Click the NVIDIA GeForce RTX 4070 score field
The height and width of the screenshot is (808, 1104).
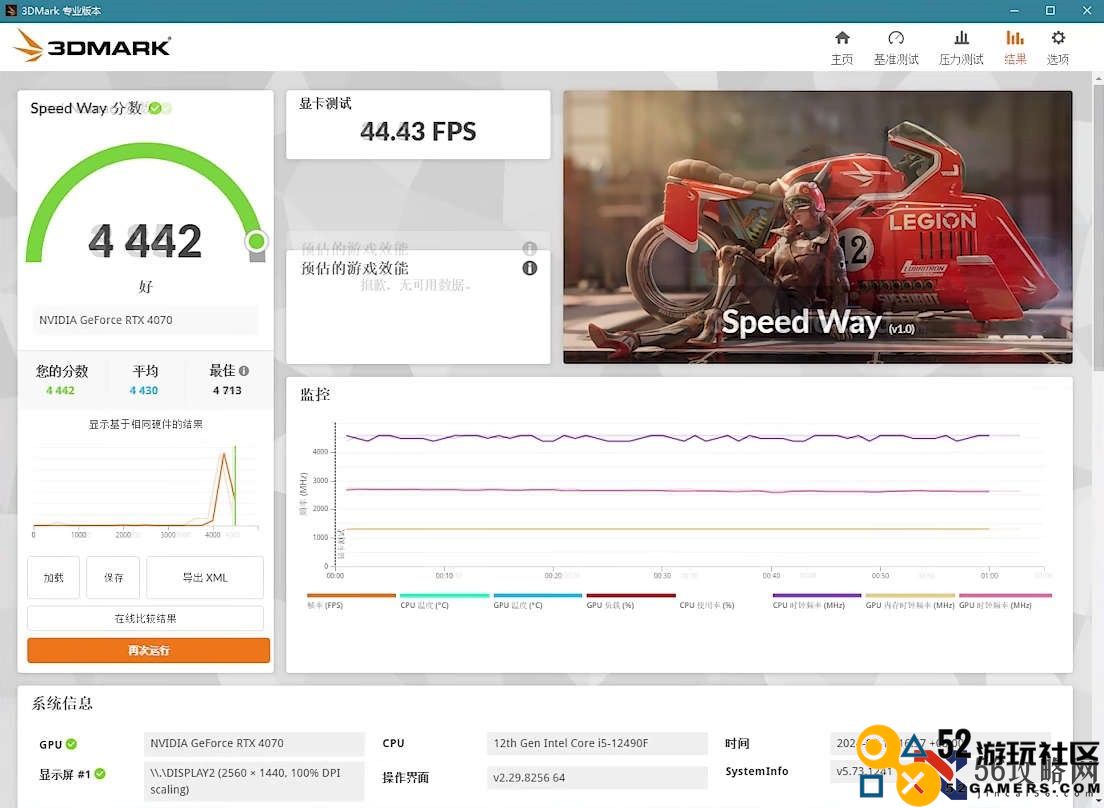click(x=144, y=320)
